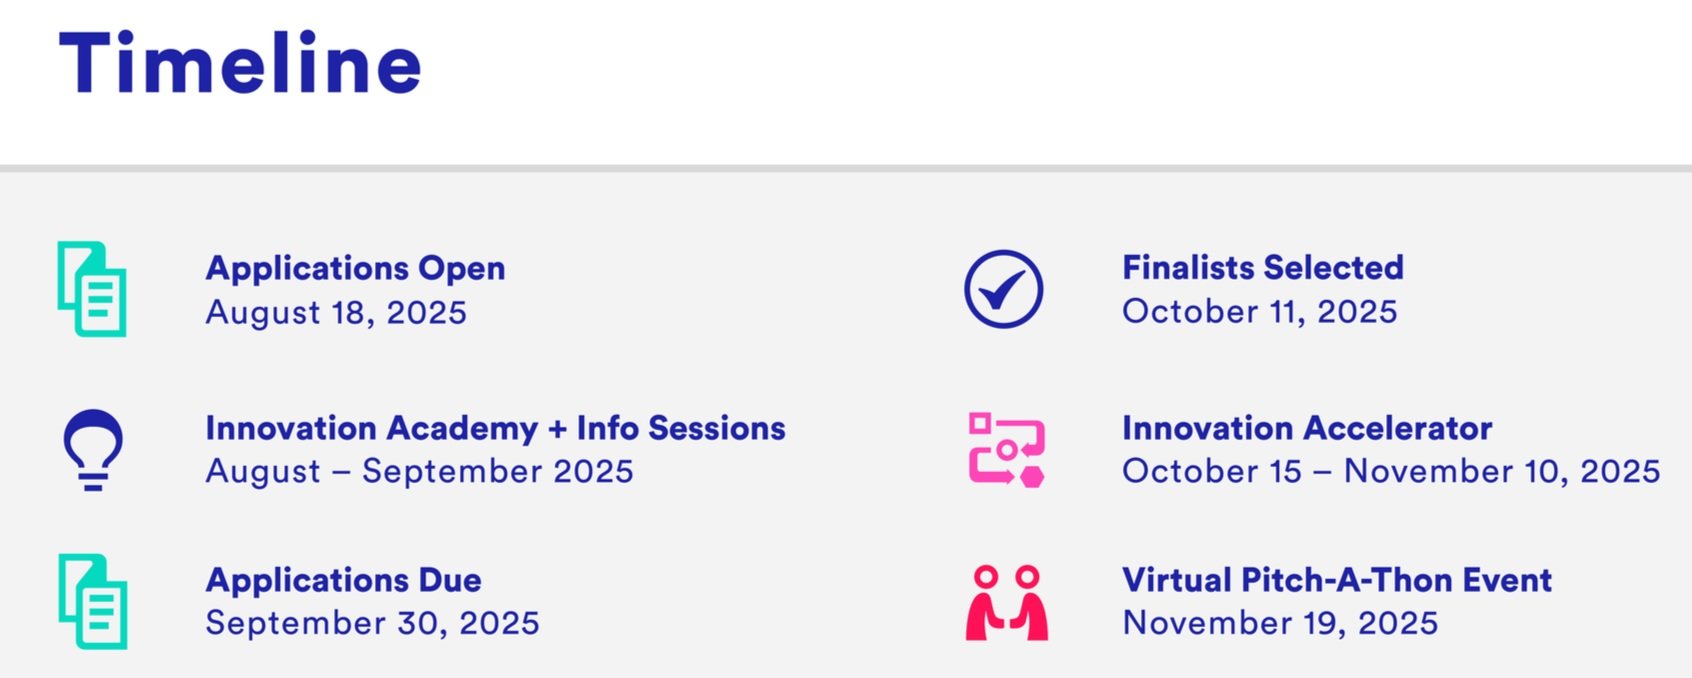1692x678 pixels.
Task: Click the Finalists Selected title
Action: click(x=1262, y=267)
